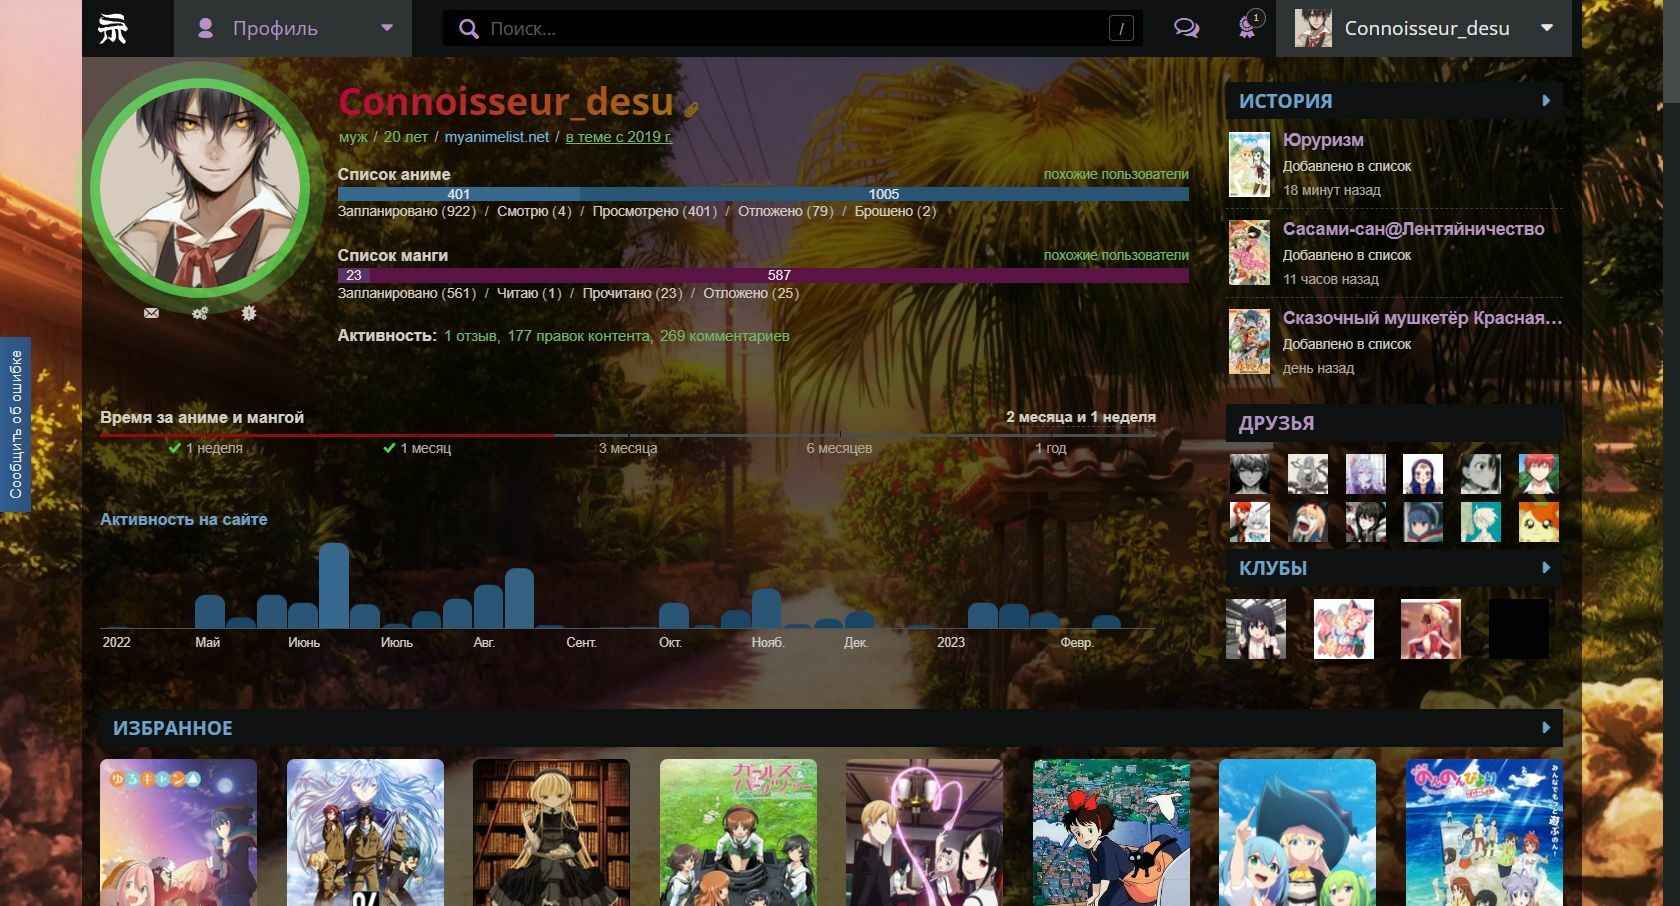Expand the Избранное section arrow

(x=1545, y=728)
